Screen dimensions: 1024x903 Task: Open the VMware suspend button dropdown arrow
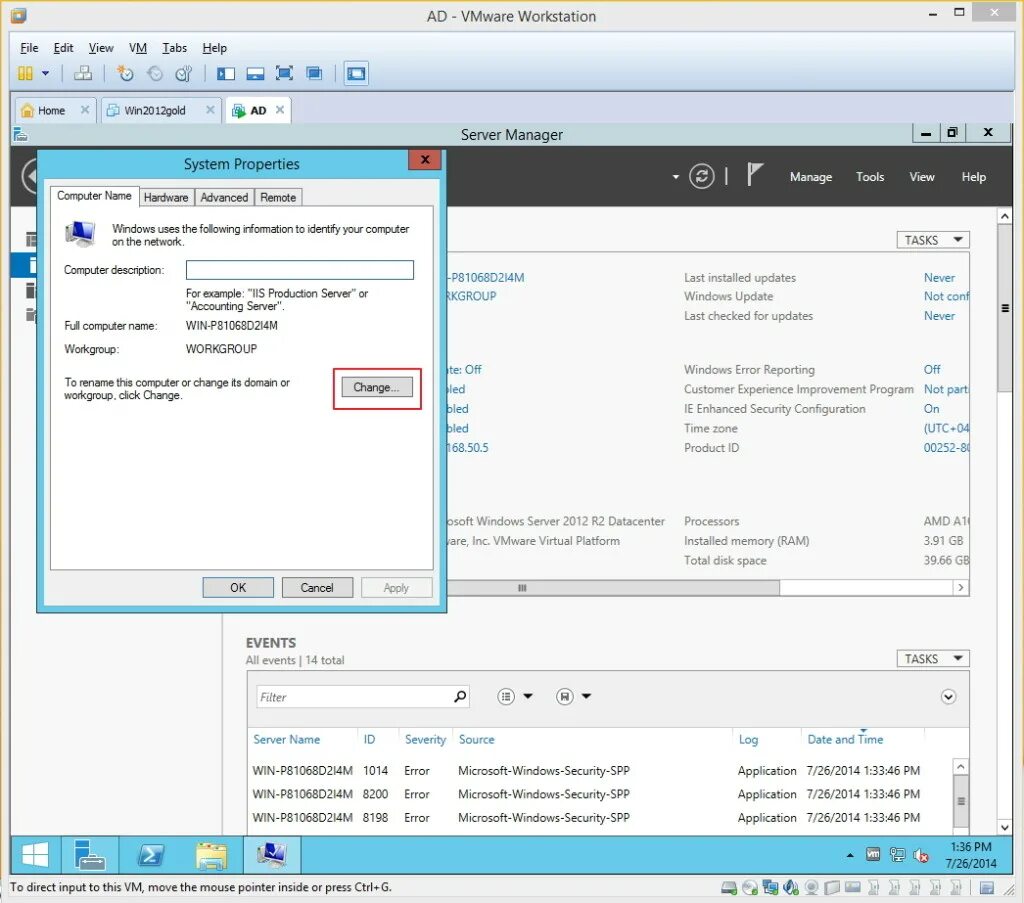coord(45,72)
